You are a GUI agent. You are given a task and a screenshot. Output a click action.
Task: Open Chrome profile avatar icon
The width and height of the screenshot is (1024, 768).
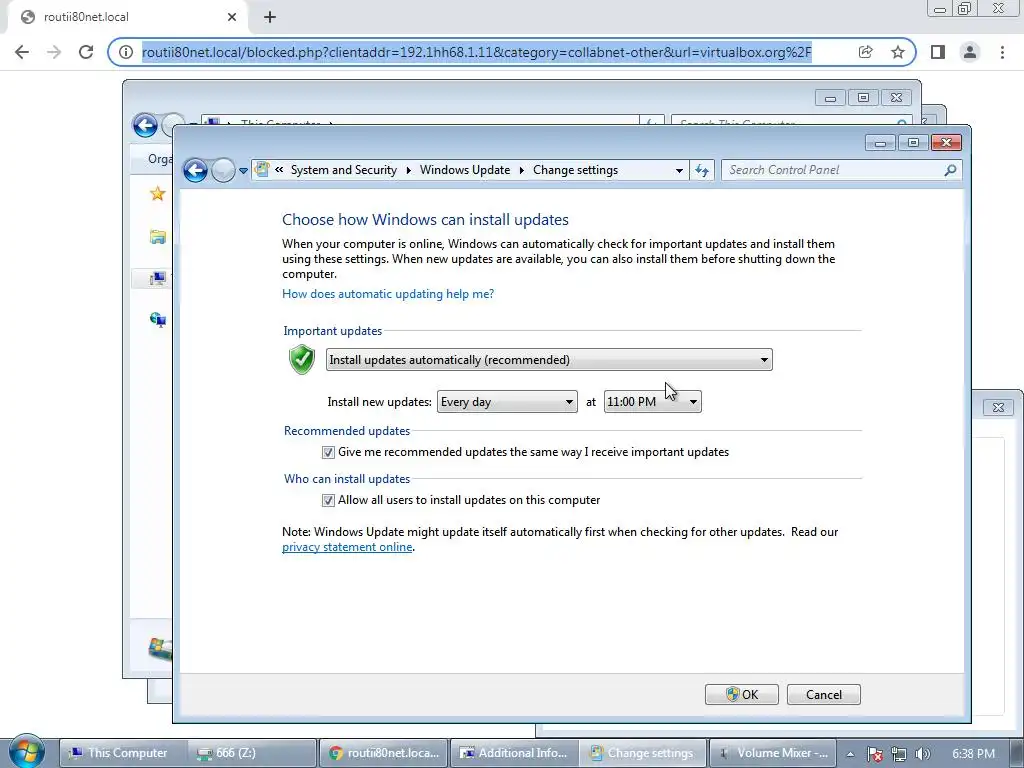[970, 52]
